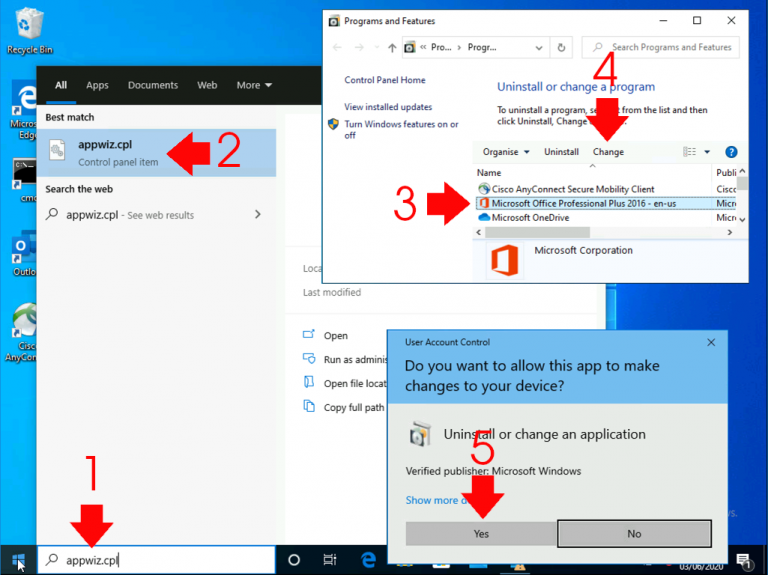The height and width of the screenshot is (575, 768).
Task: Open the cmd desktop shortcut
Action: [x=24, y=180]
